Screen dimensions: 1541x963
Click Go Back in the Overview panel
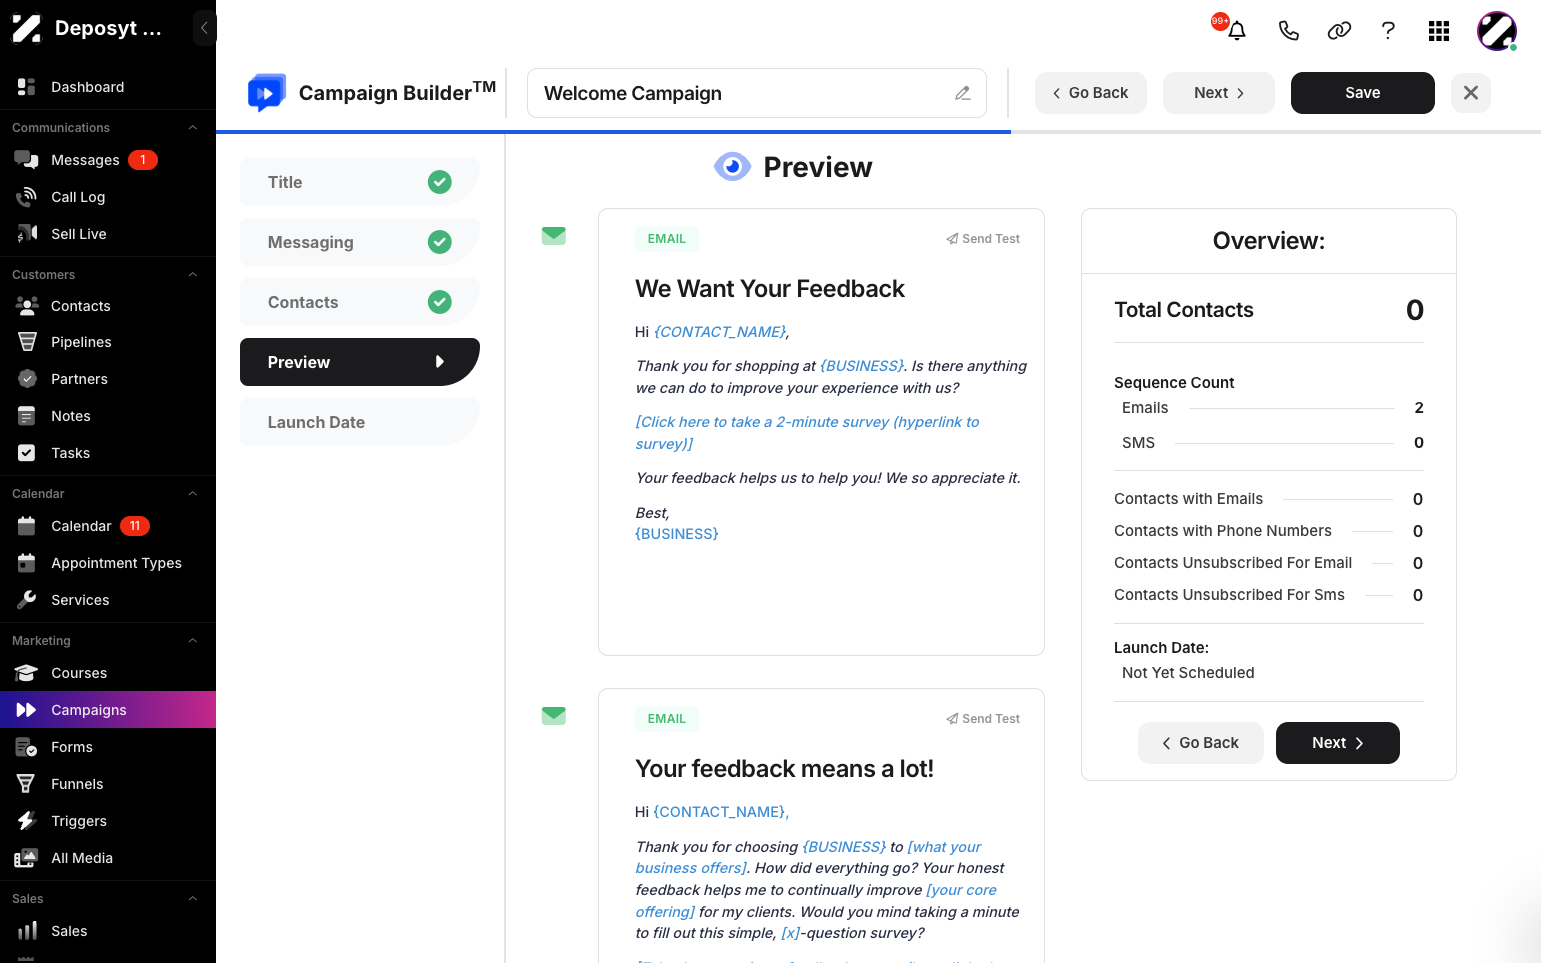tap(1201, 743)
